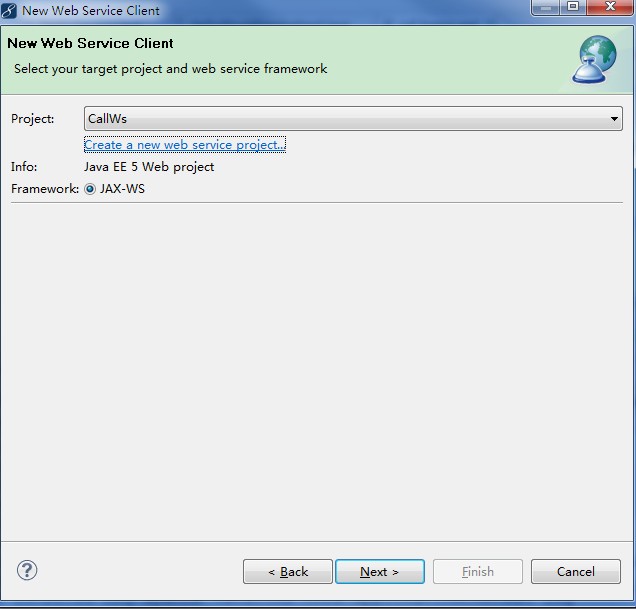Close the dialog with the red X

tap(610, 7)
